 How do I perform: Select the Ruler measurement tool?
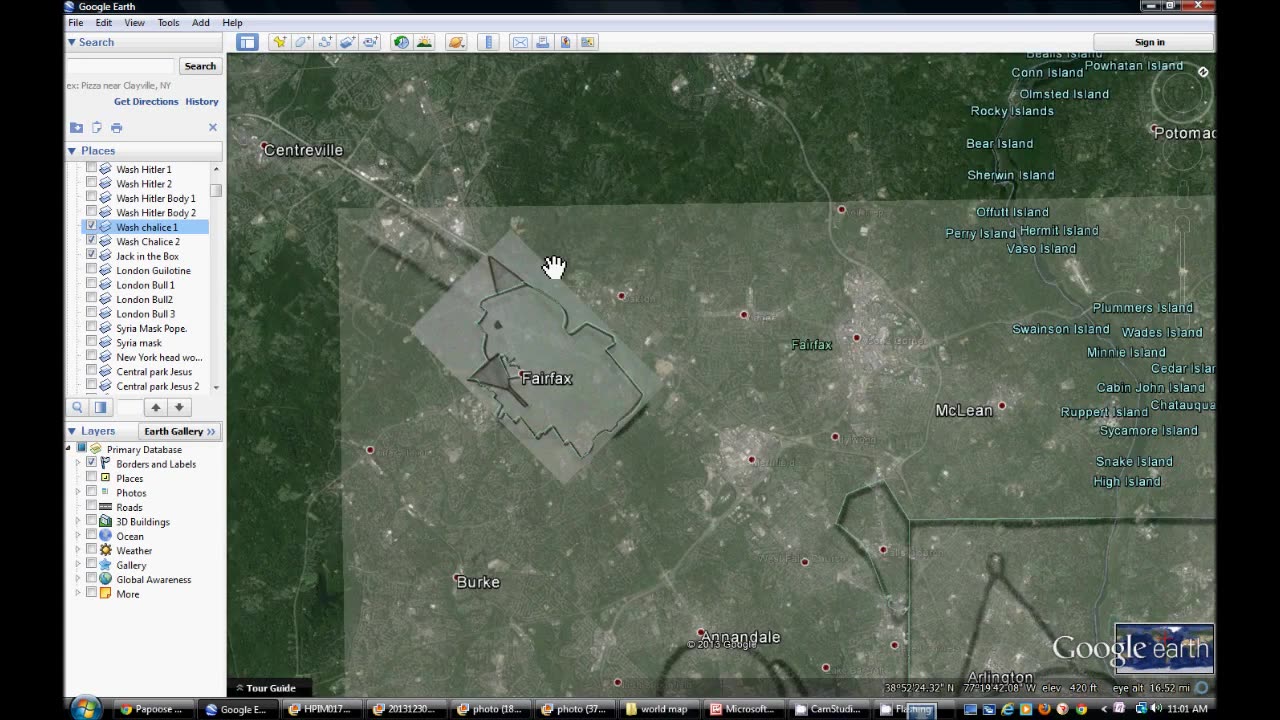tap(488, 42)
